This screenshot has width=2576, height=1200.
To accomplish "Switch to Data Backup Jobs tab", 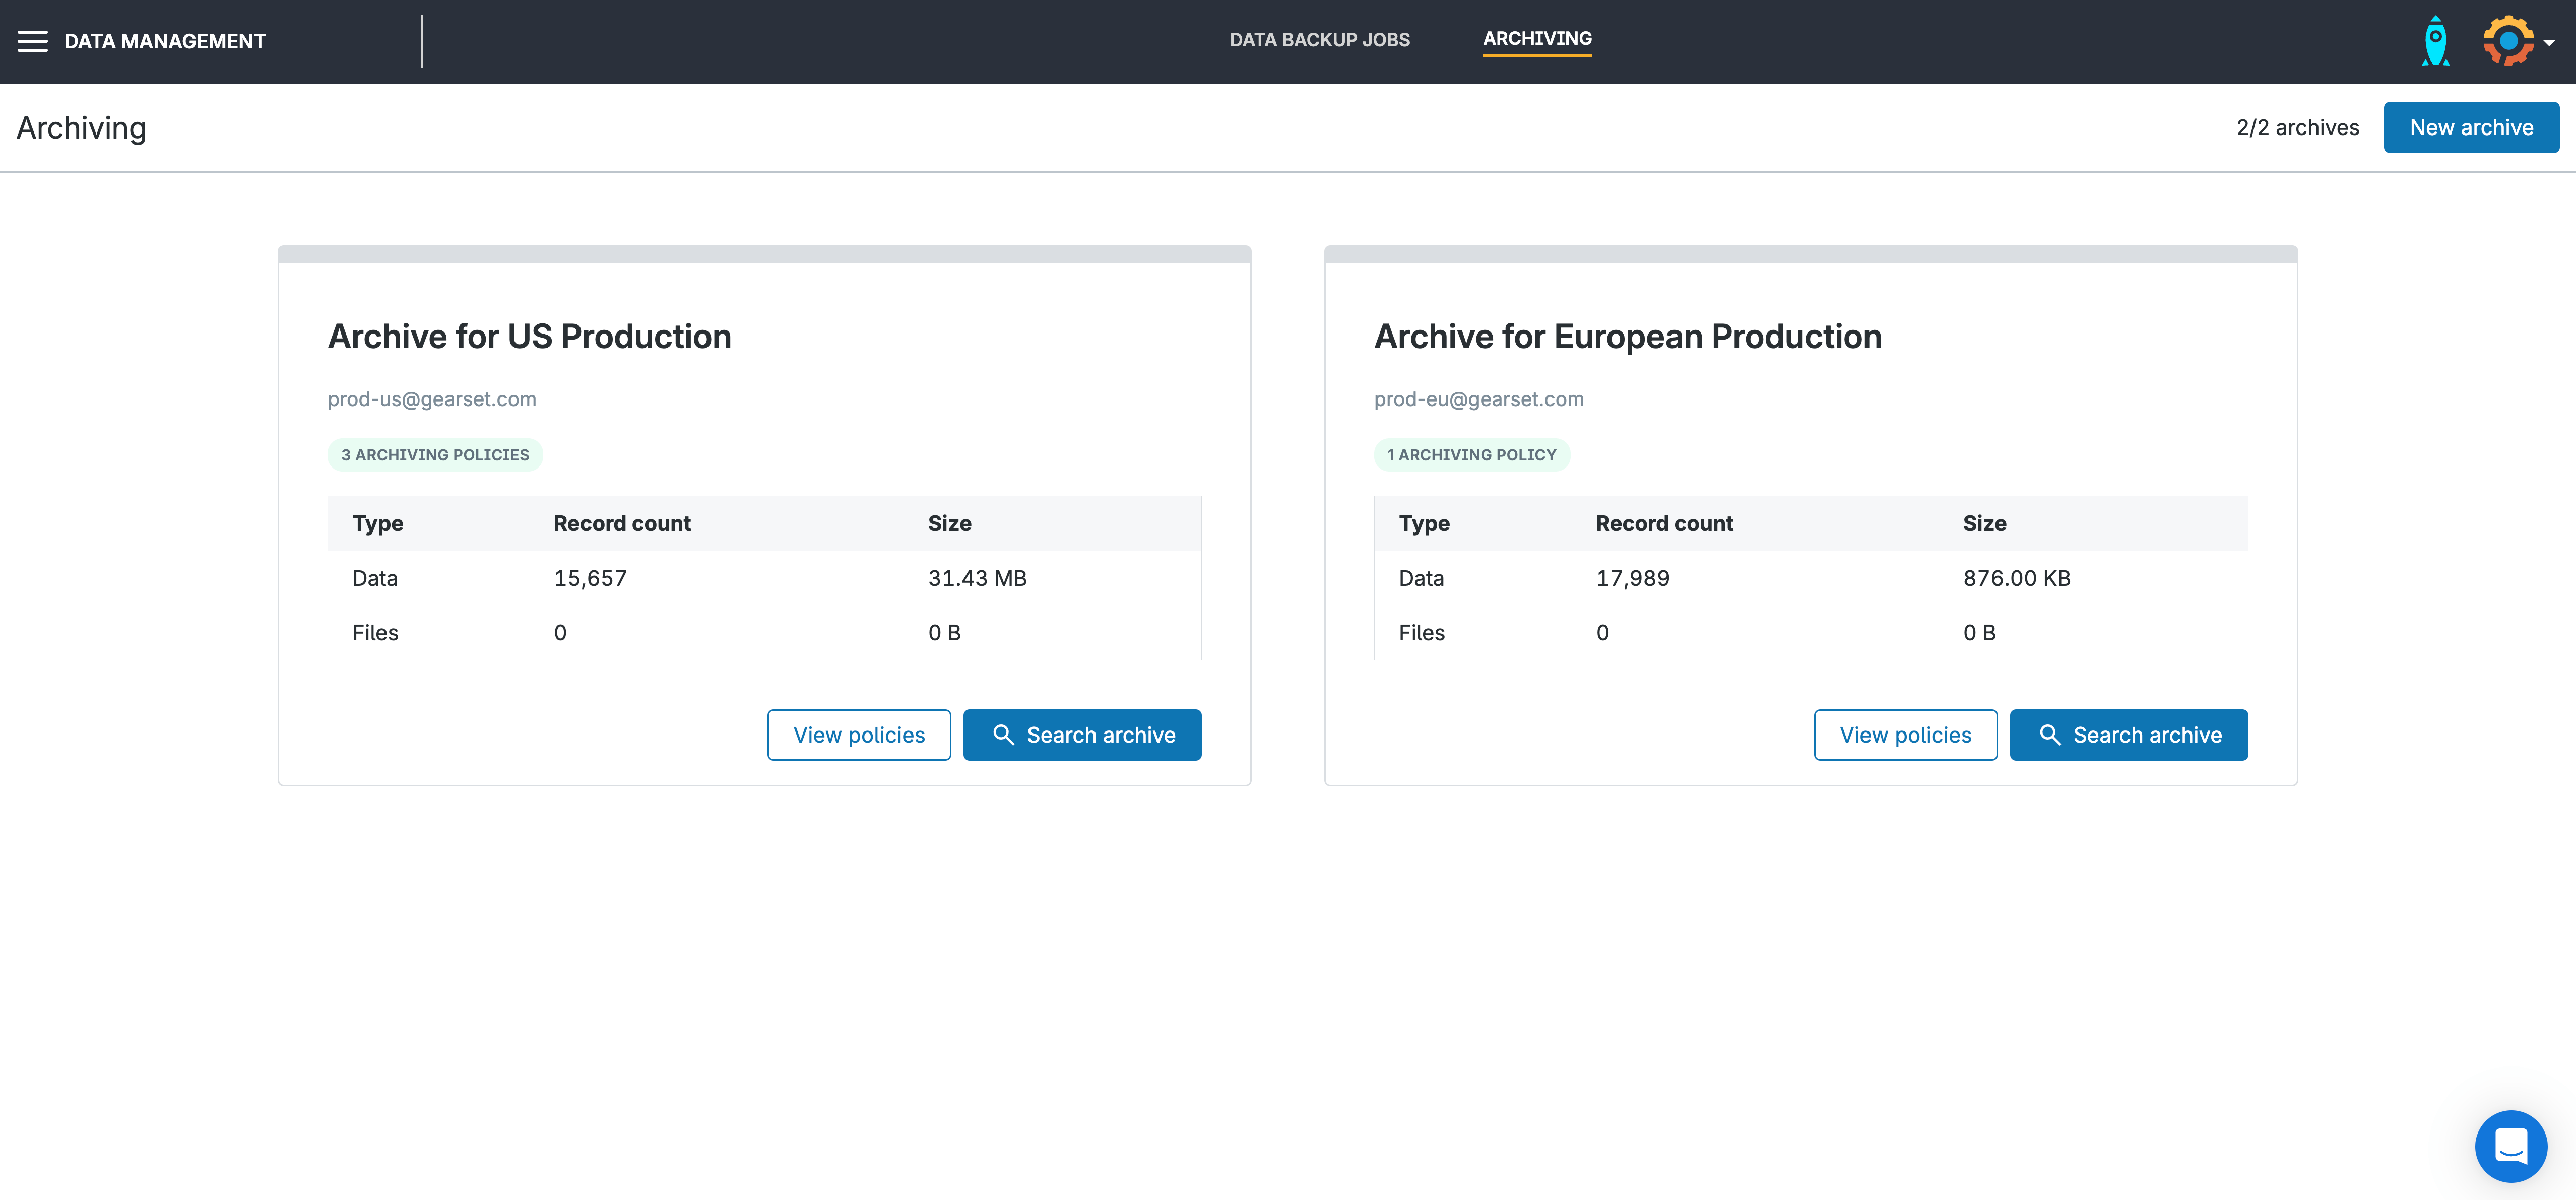I will click(1319, 40).
